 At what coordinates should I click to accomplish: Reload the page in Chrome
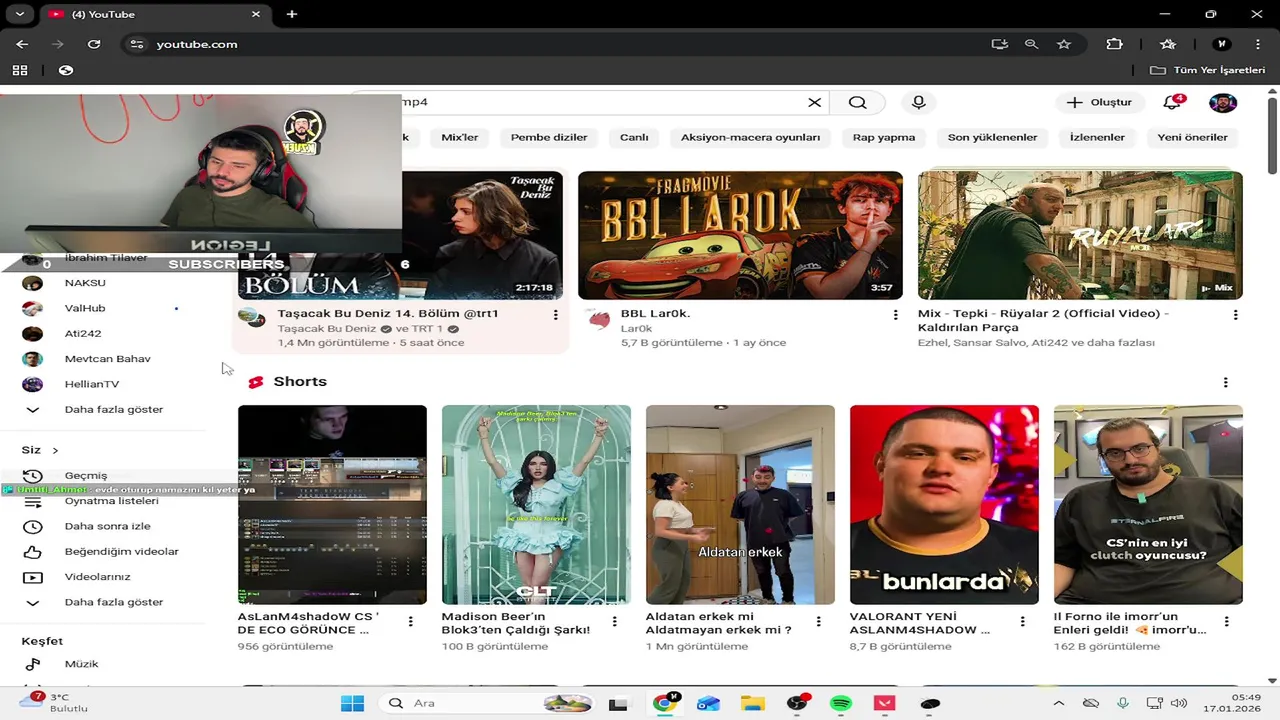point(94,44)
